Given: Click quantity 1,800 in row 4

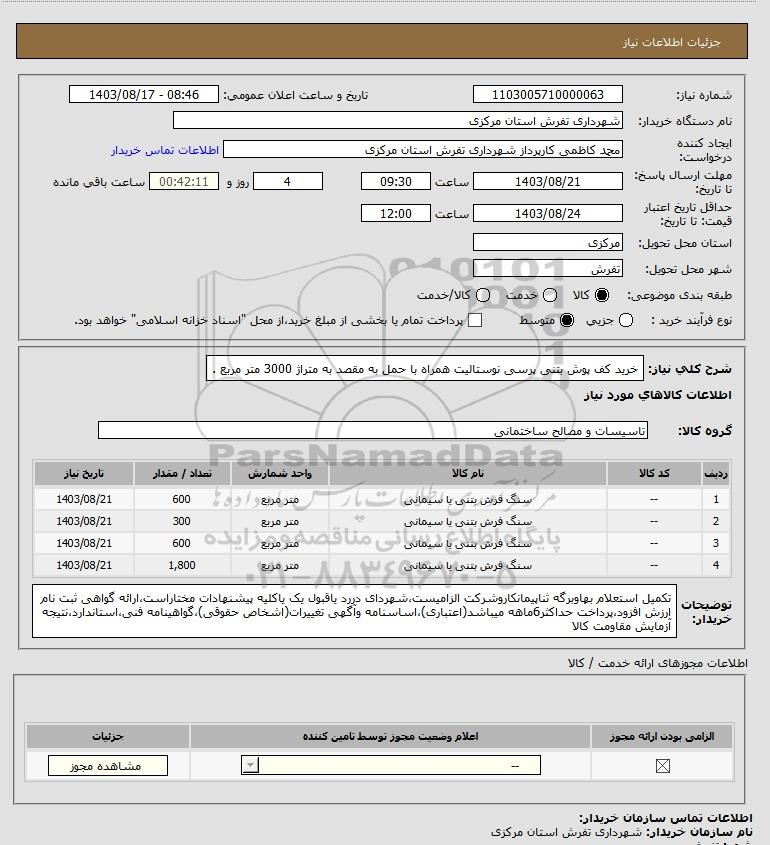Looking at the screenshot, I should click(182, 565).
